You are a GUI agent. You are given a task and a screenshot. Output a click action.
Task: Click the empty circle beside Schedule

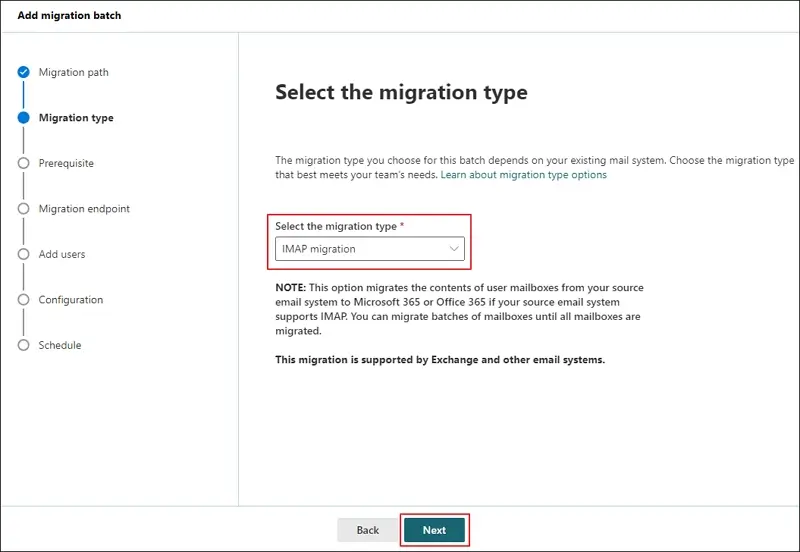(23, 345)
